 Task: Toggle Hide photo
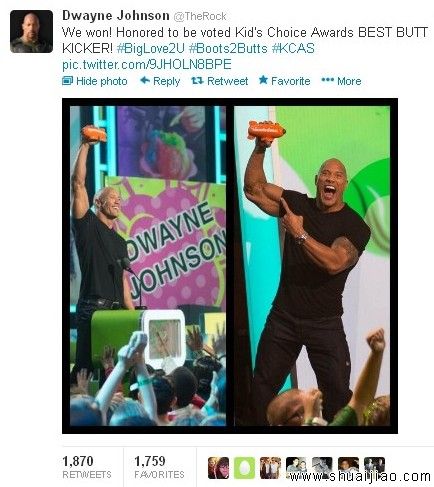[95, 81]
